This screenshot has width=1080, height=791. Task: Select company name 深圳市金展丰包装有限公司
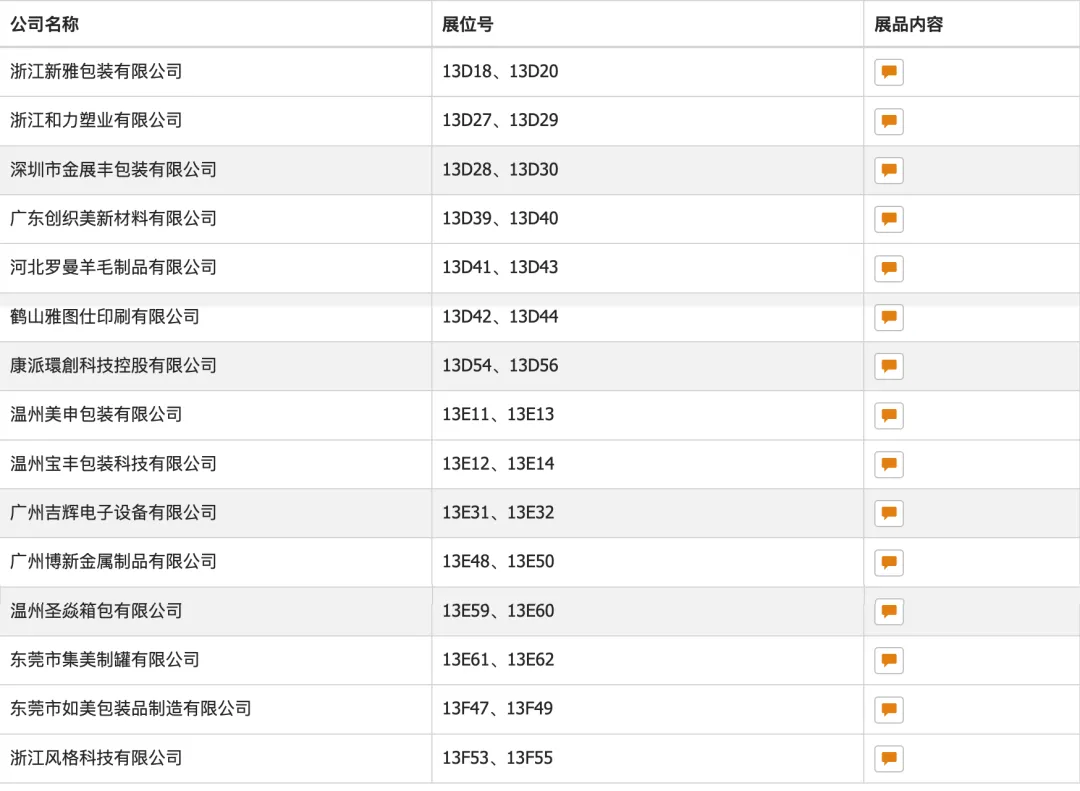click(114, 170)
